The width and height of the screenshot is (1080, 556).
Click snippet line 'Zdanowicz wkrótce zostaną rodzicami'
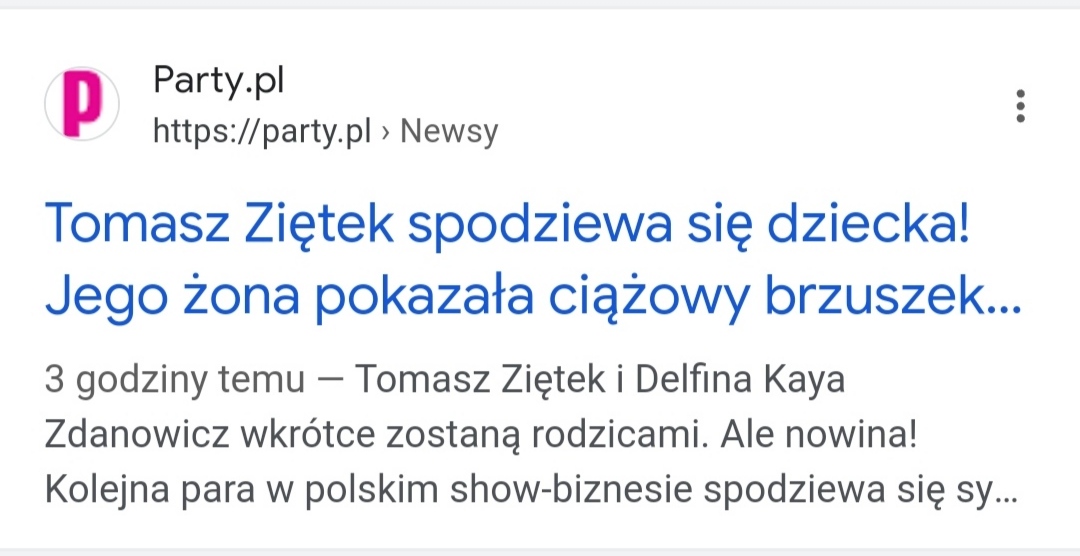pos(373,436)
